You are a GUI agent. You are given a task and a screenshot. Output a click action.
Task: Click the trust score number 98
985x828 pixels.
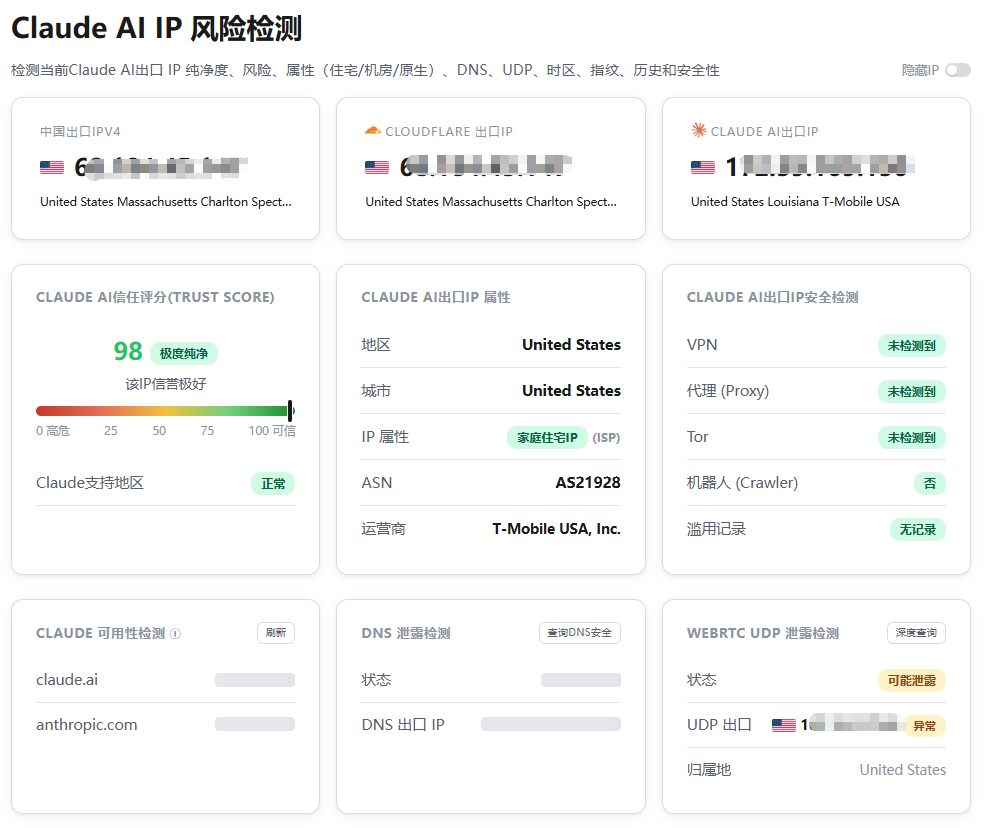click(128, 351)
